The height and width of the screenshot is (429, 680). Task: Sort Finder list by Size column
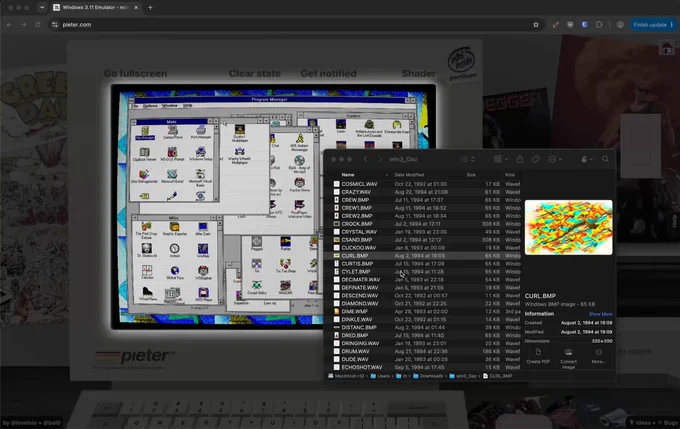click(471, 175)
